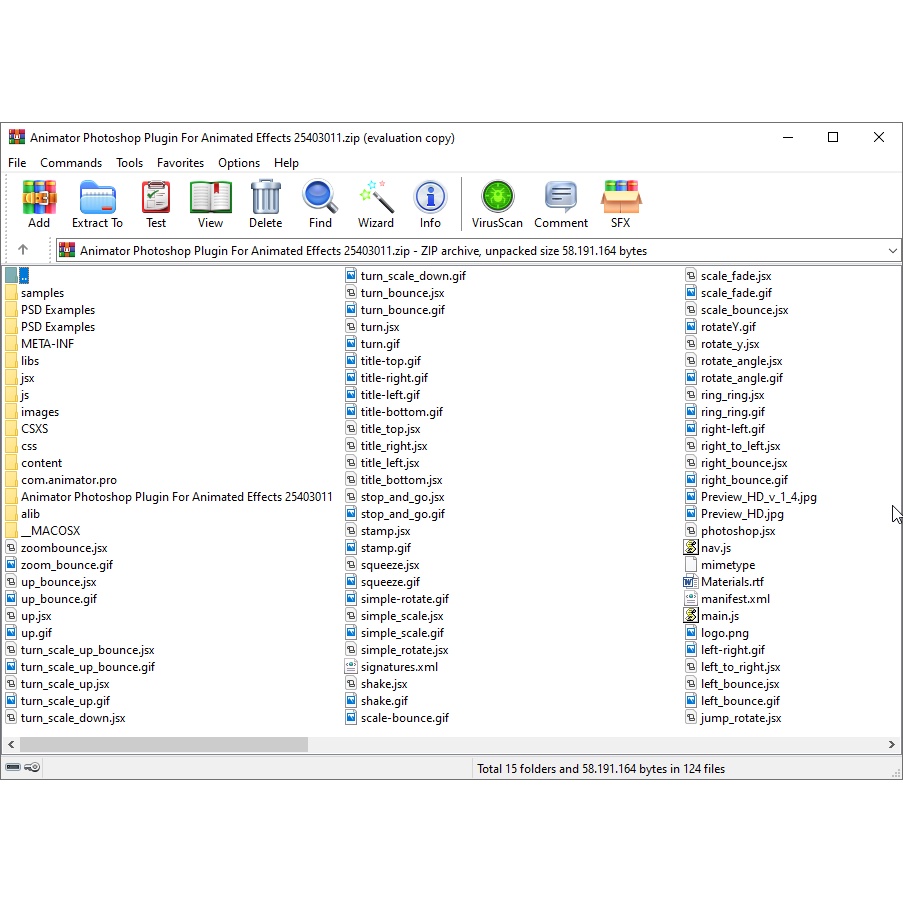Open the Commands menu
This screenshot has height=903, width=903.
(71, 163)
